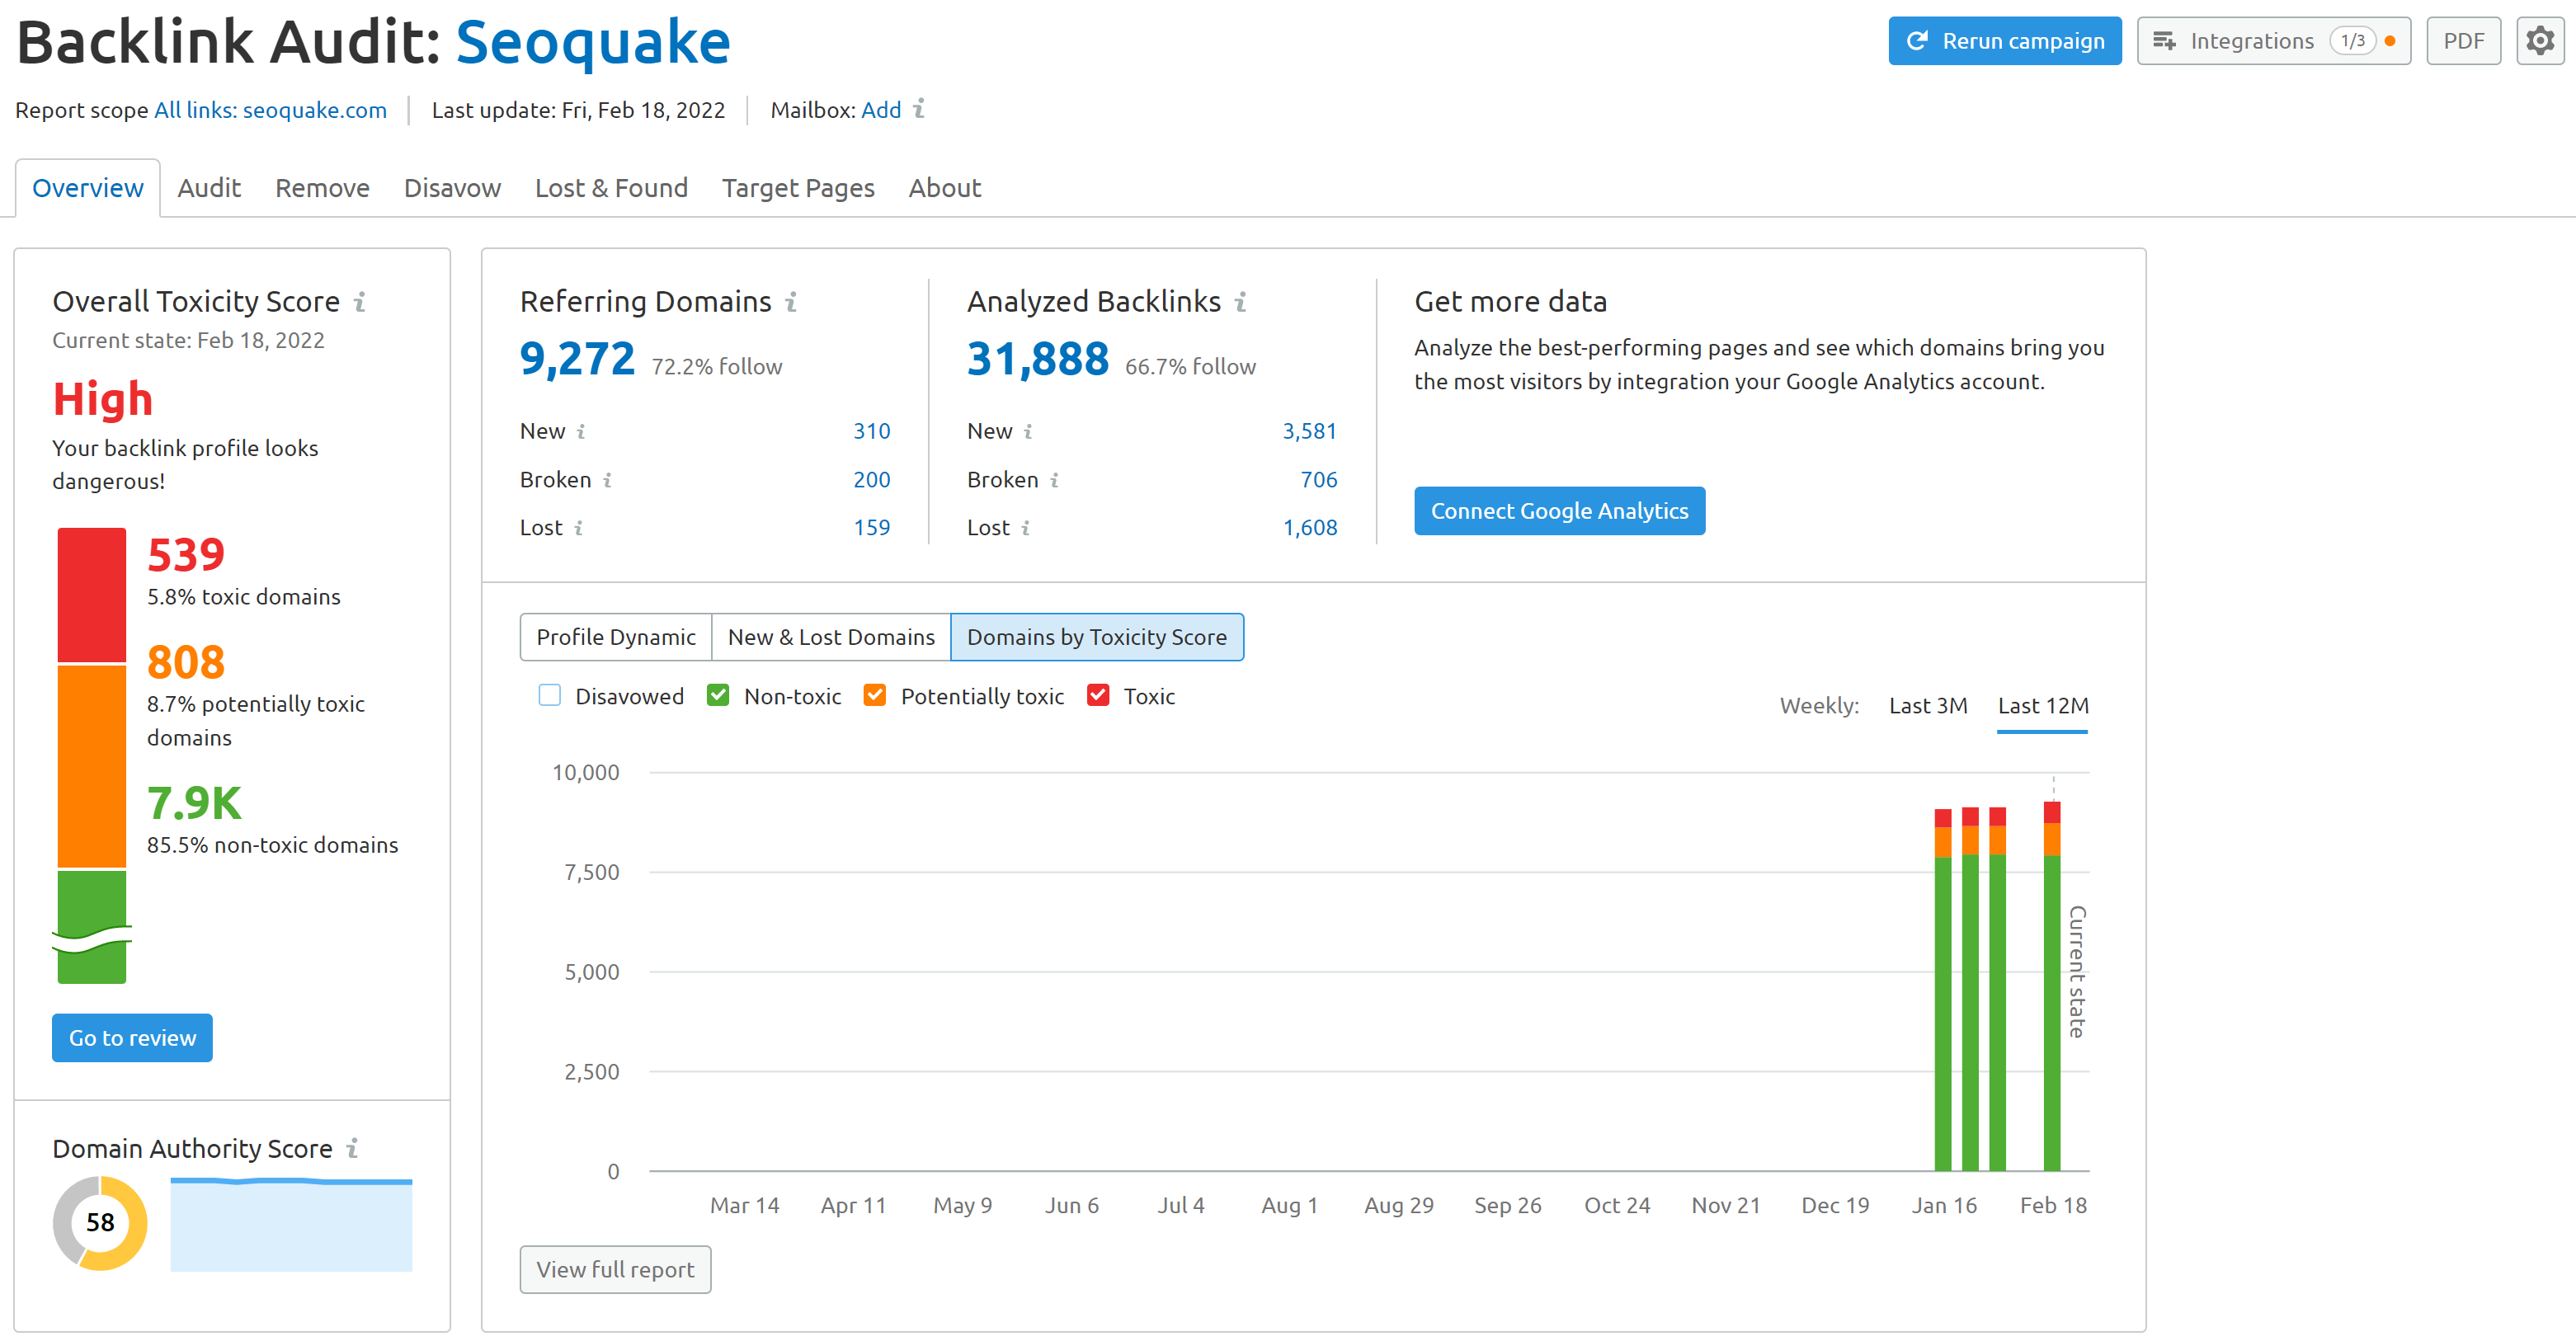The height and width of the screenshot is (1341, 2576).
Task: Open the Audit tab
Action: tap(209, 188)
